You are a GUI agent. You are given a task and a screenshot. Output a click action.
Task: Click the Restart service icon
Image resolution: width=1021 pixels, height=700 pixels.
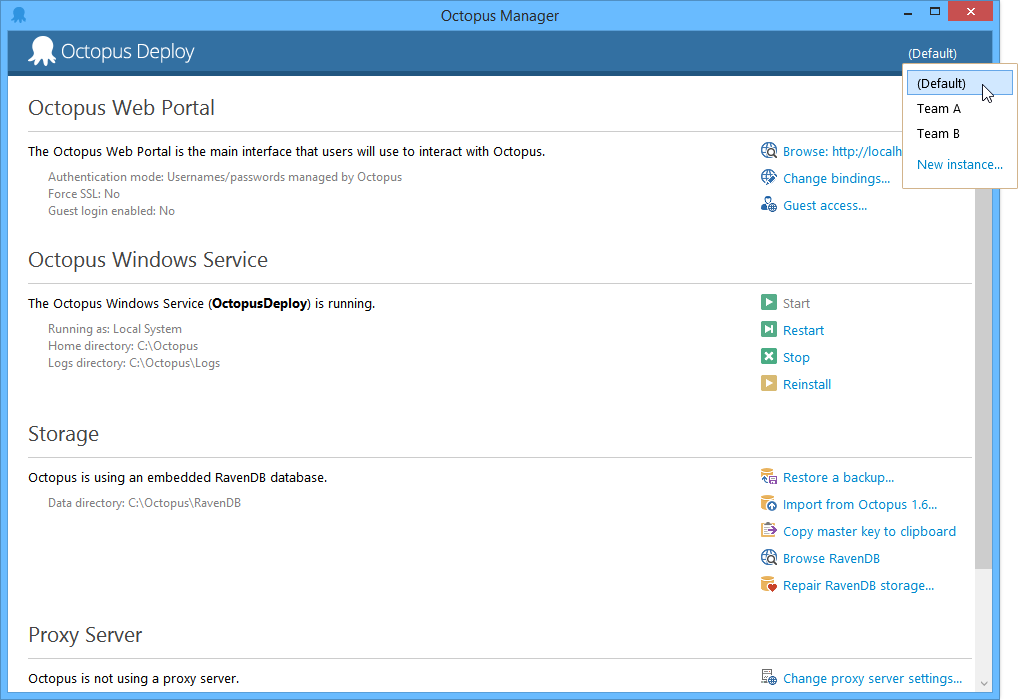tap(769, 329)
